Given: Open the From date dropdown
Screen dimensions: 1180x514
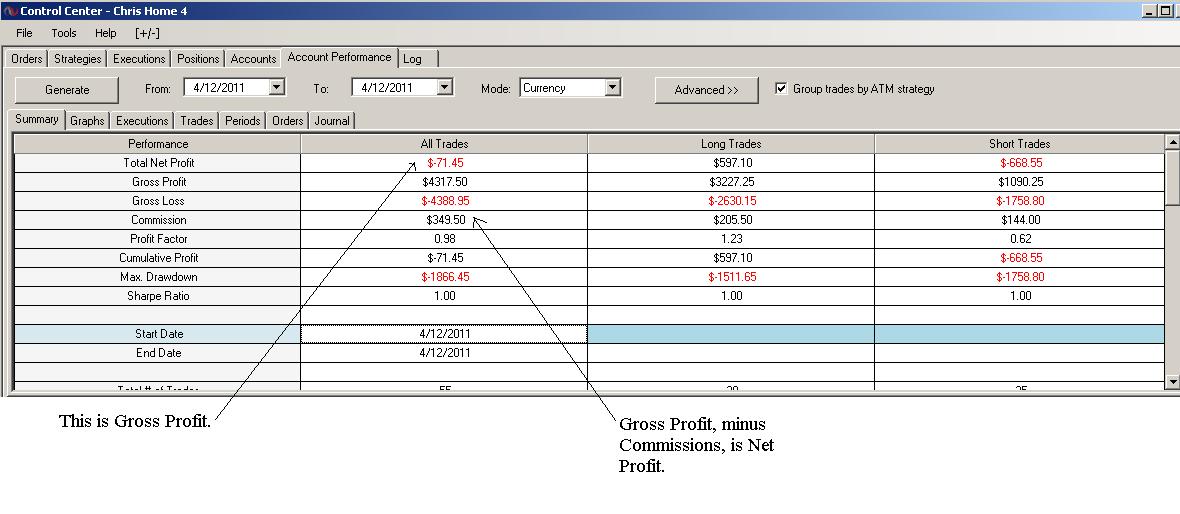Looking at the screenshot, I should pyautogui.click(x=277, y=87).
